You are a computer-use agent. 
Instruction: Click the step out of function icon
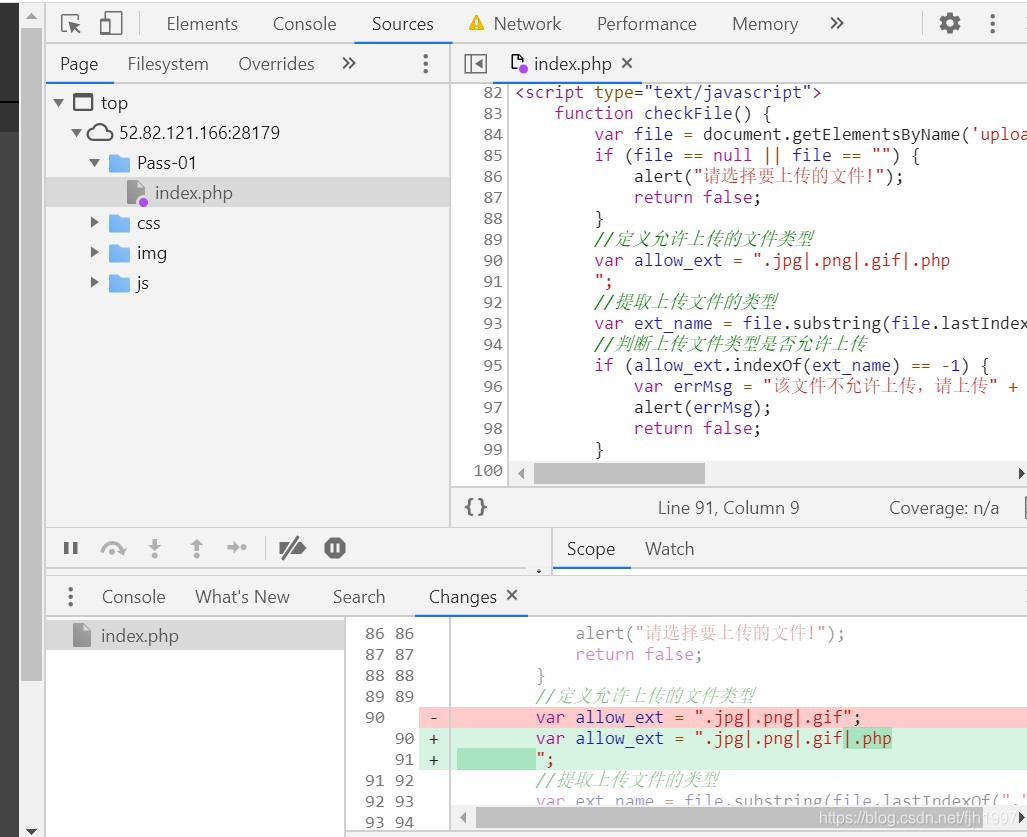tap(197, 548)
